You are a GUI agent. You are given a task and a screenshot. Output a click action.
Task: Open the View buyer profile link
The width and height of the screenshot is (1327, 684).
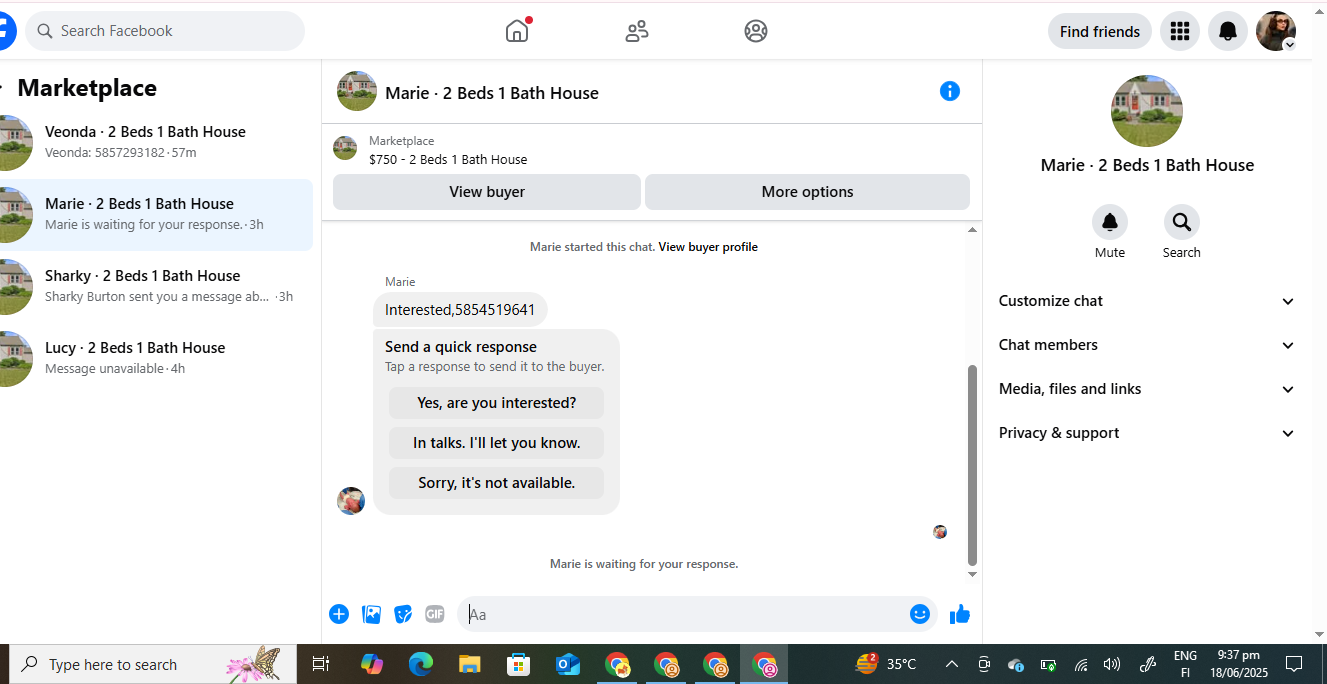coord(708,247)
